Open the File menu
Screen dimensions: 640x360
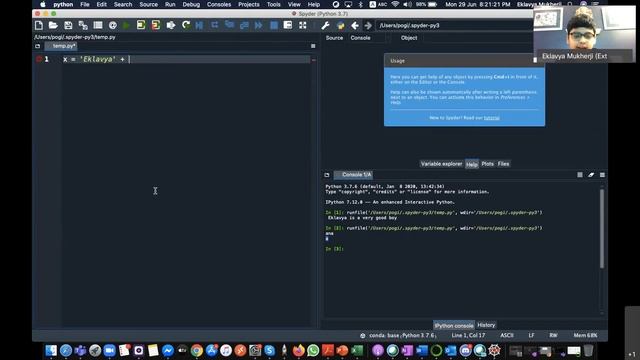85,4
